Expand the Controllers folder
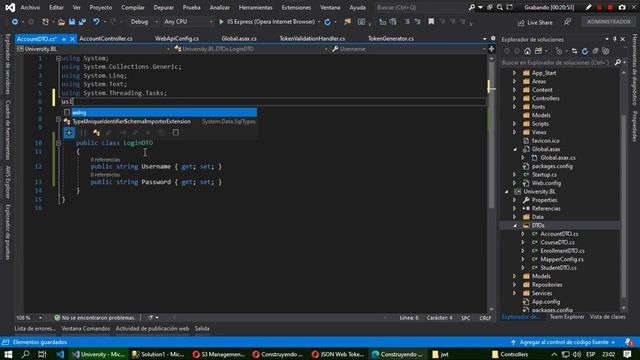Viewport: 640px width, 360px height. click(514, 98)
